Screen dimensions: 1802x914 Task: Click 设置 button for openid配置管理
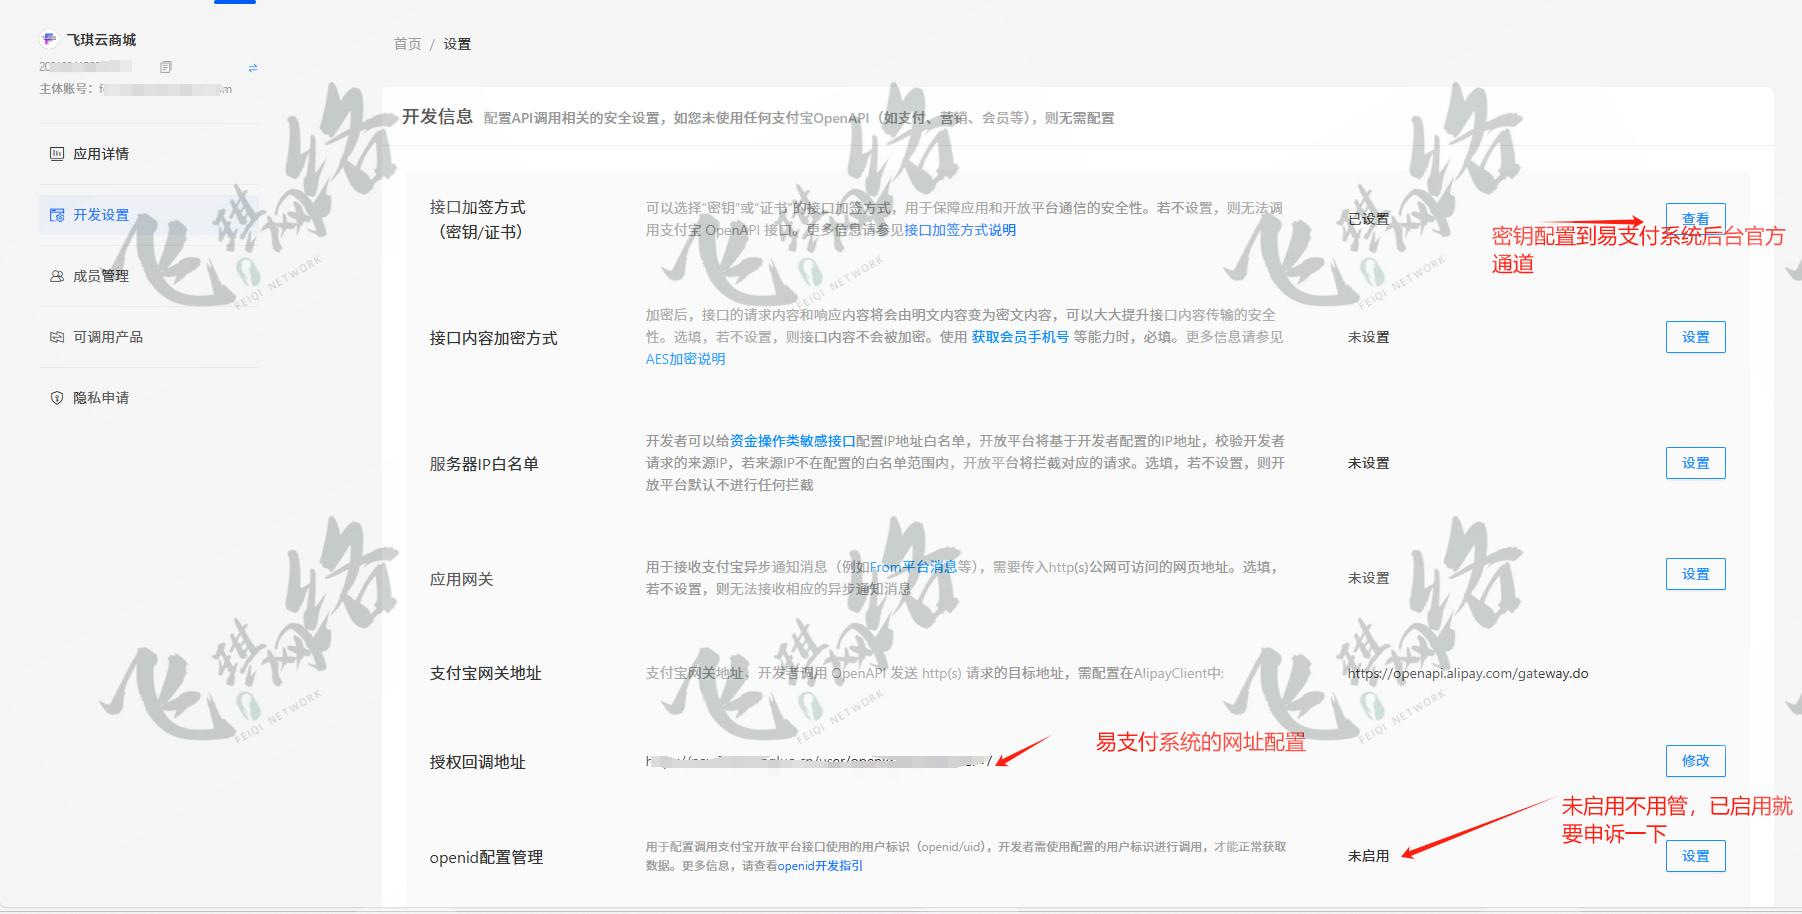1695,856
